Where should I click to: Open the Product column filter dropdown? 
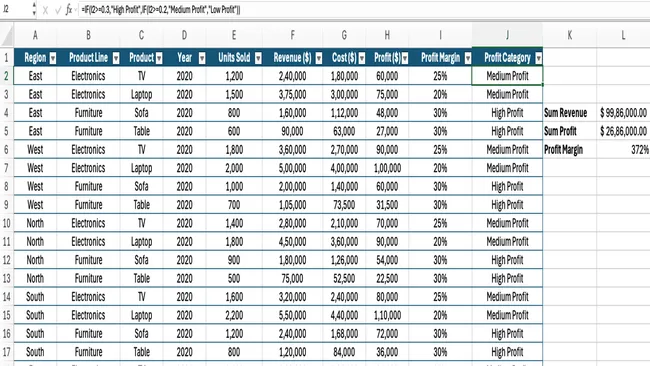(x=159, y=58)
